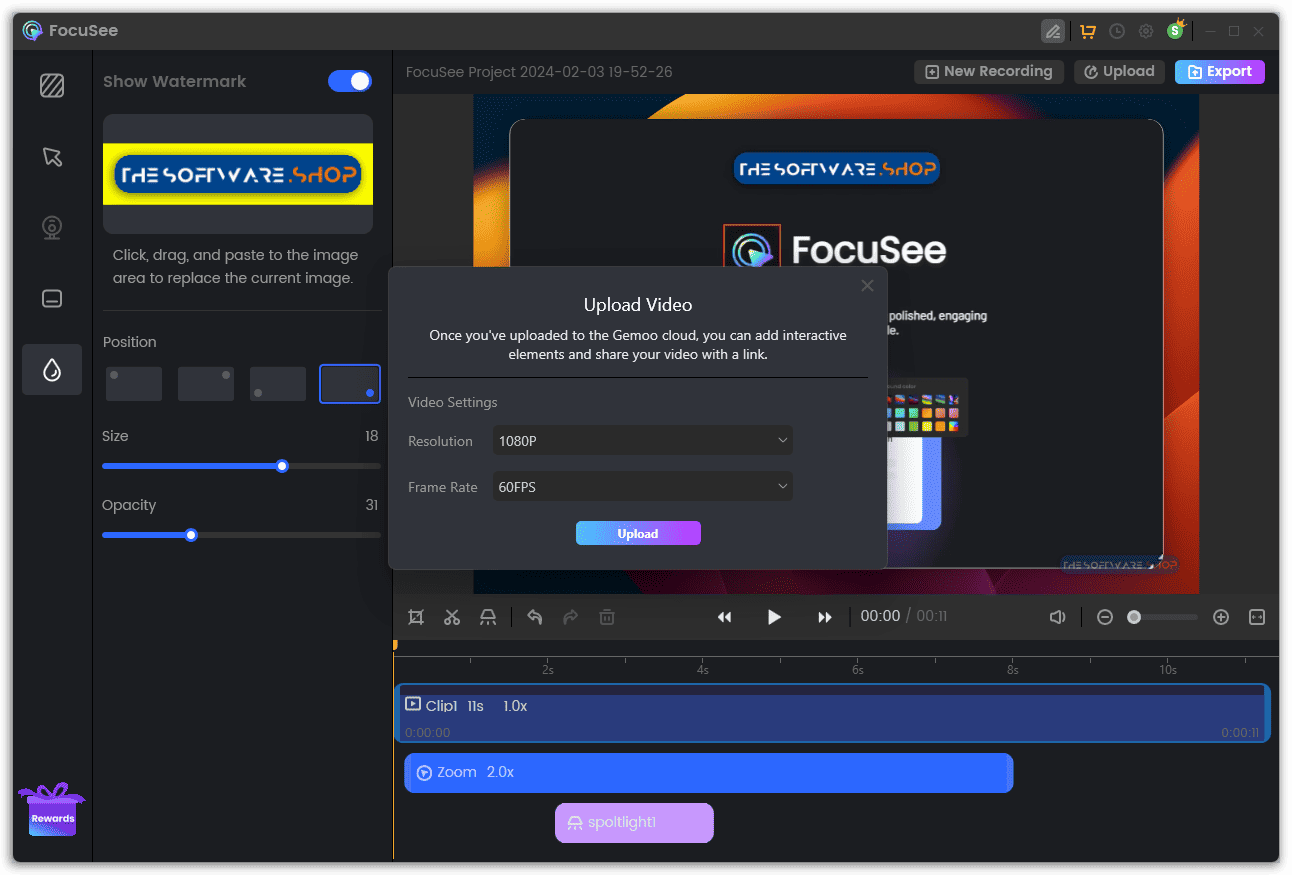Play the video preview
1292x875 pixels.
(x=774, y=617)
